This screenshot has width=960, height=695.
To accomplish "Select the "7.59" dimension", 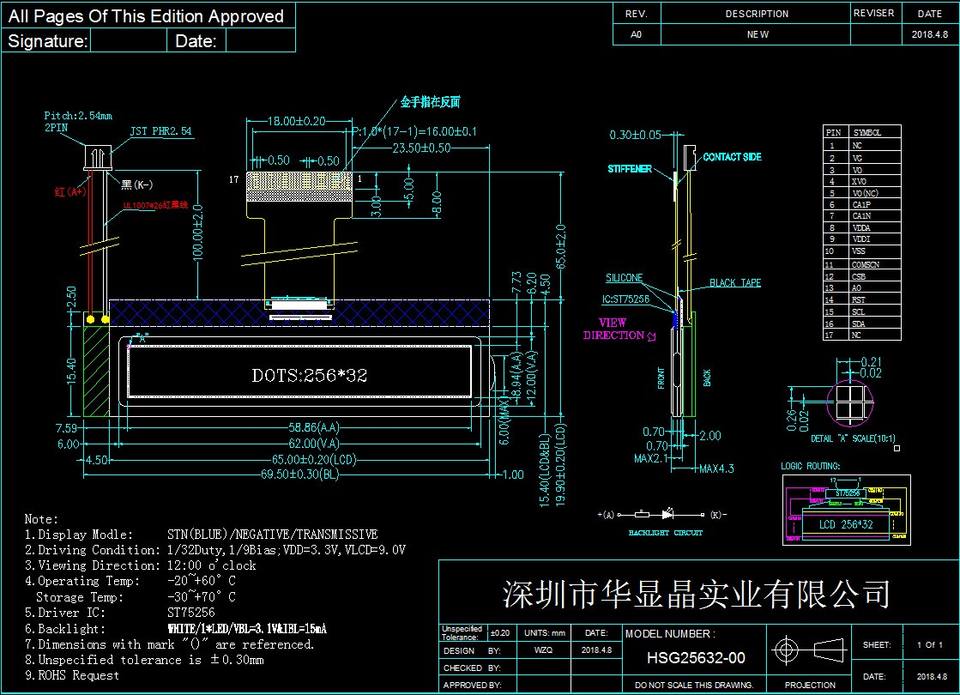I will click(67, 428).
